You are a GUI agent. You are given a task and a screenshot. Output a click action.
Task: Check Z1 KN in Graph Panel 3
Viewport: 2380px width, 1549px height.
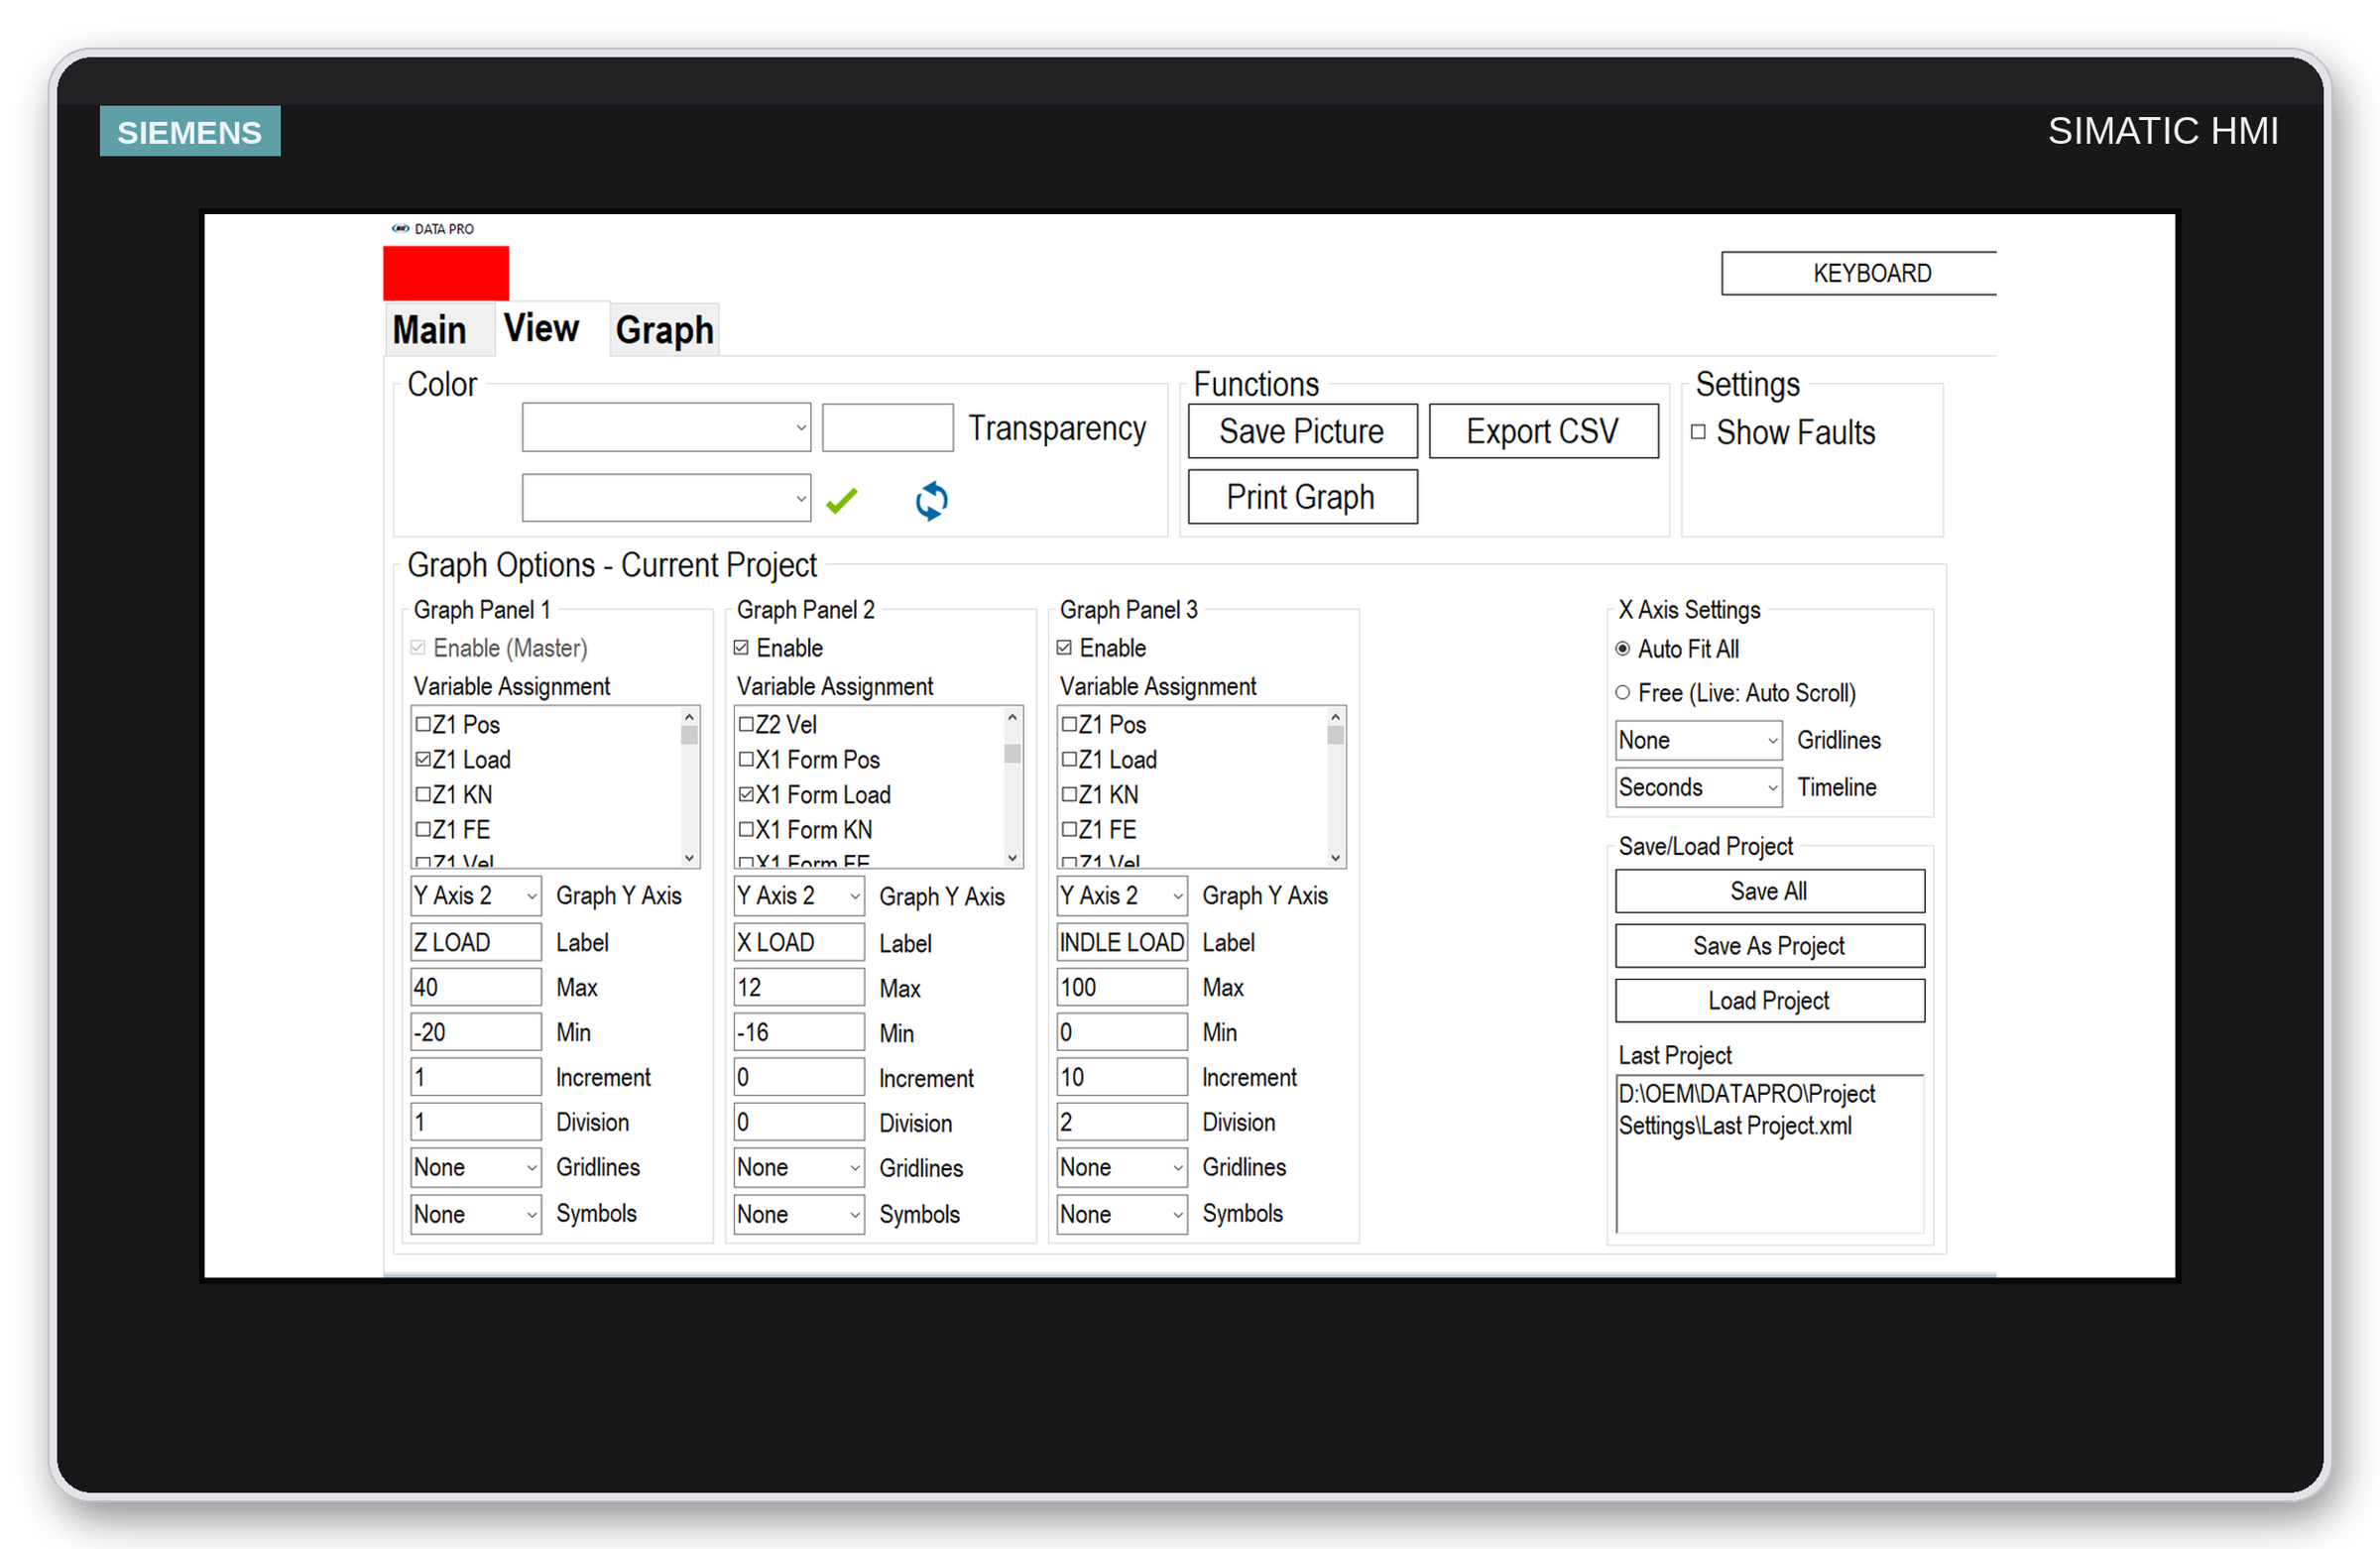(1069, 794)
